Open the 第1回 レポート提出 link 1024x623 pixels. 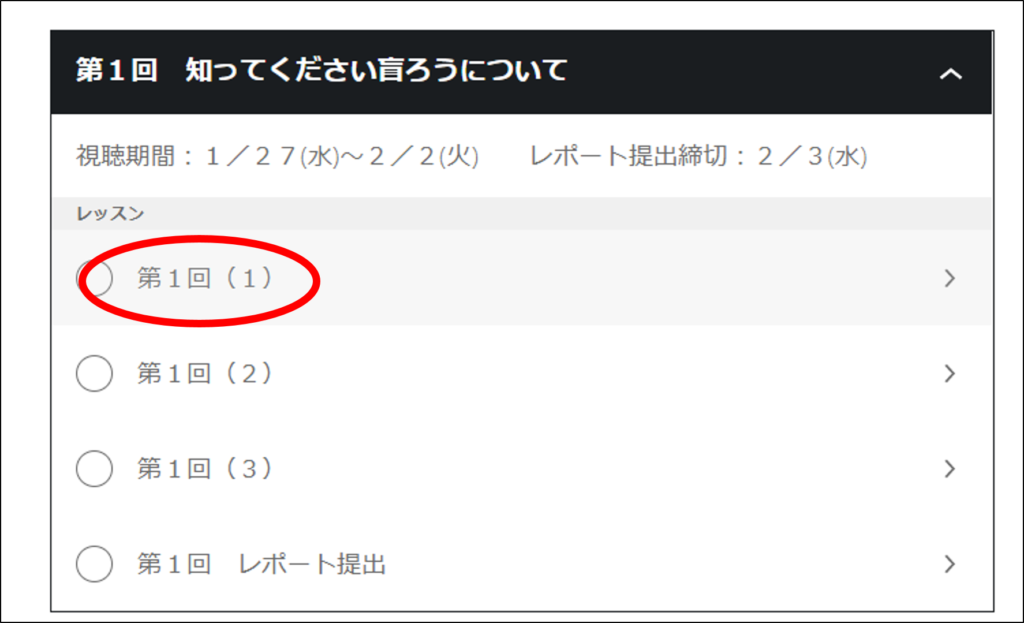261,564
